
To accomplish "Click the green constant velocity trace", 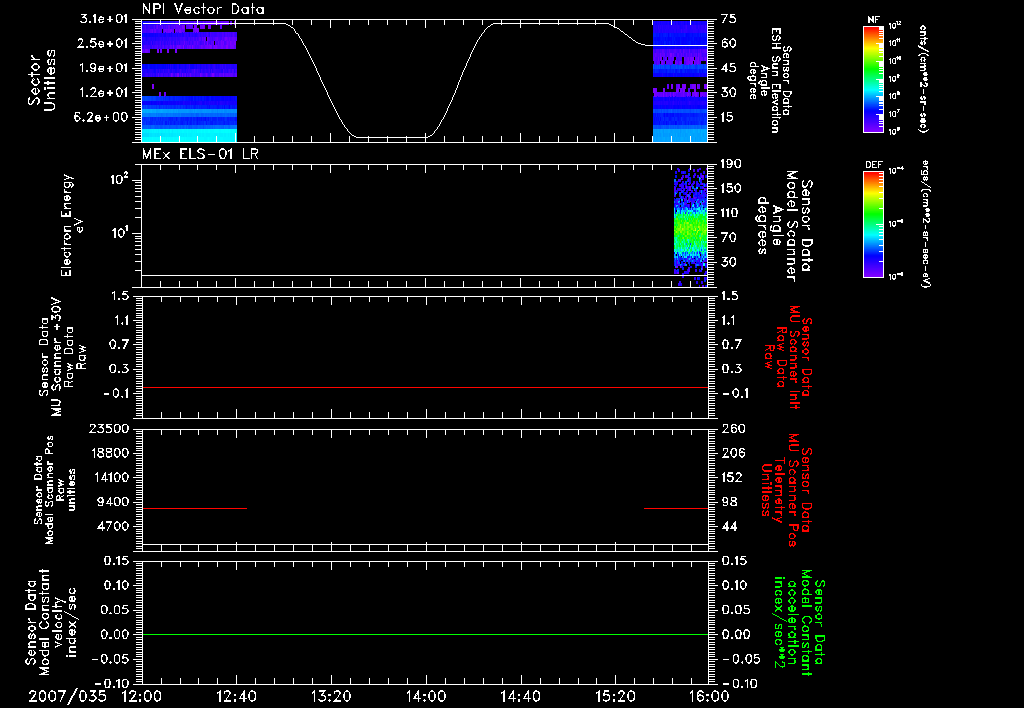I will (425, 634).
